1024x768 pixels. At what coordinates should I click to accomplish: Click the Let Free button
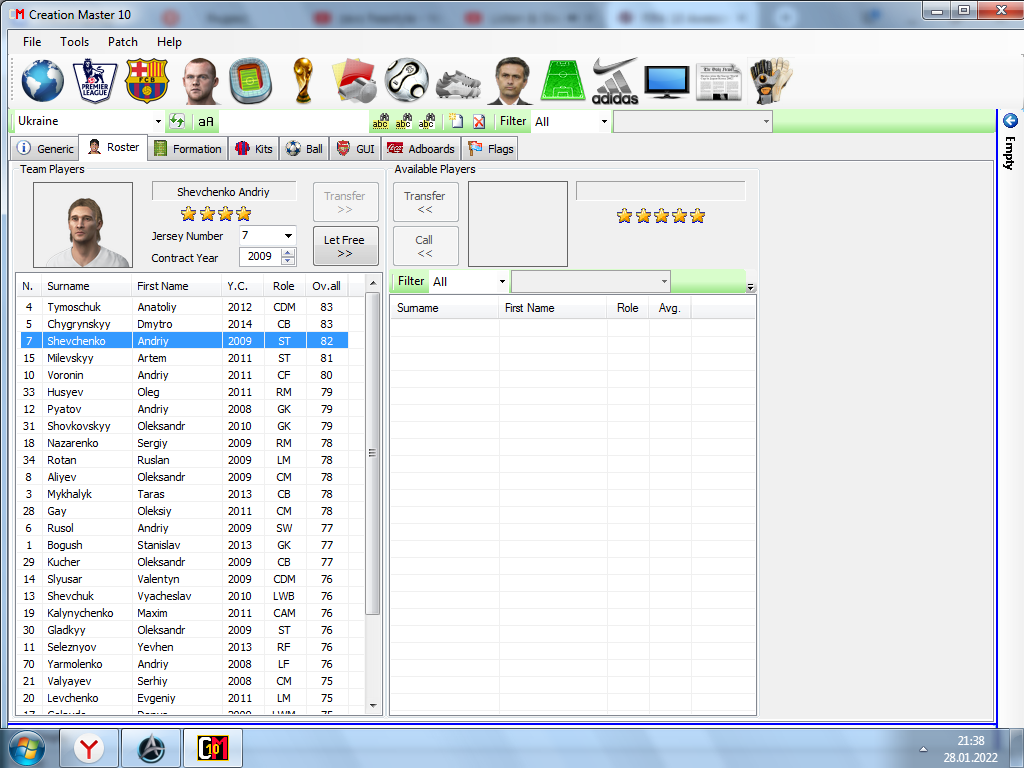coord(345,245)
